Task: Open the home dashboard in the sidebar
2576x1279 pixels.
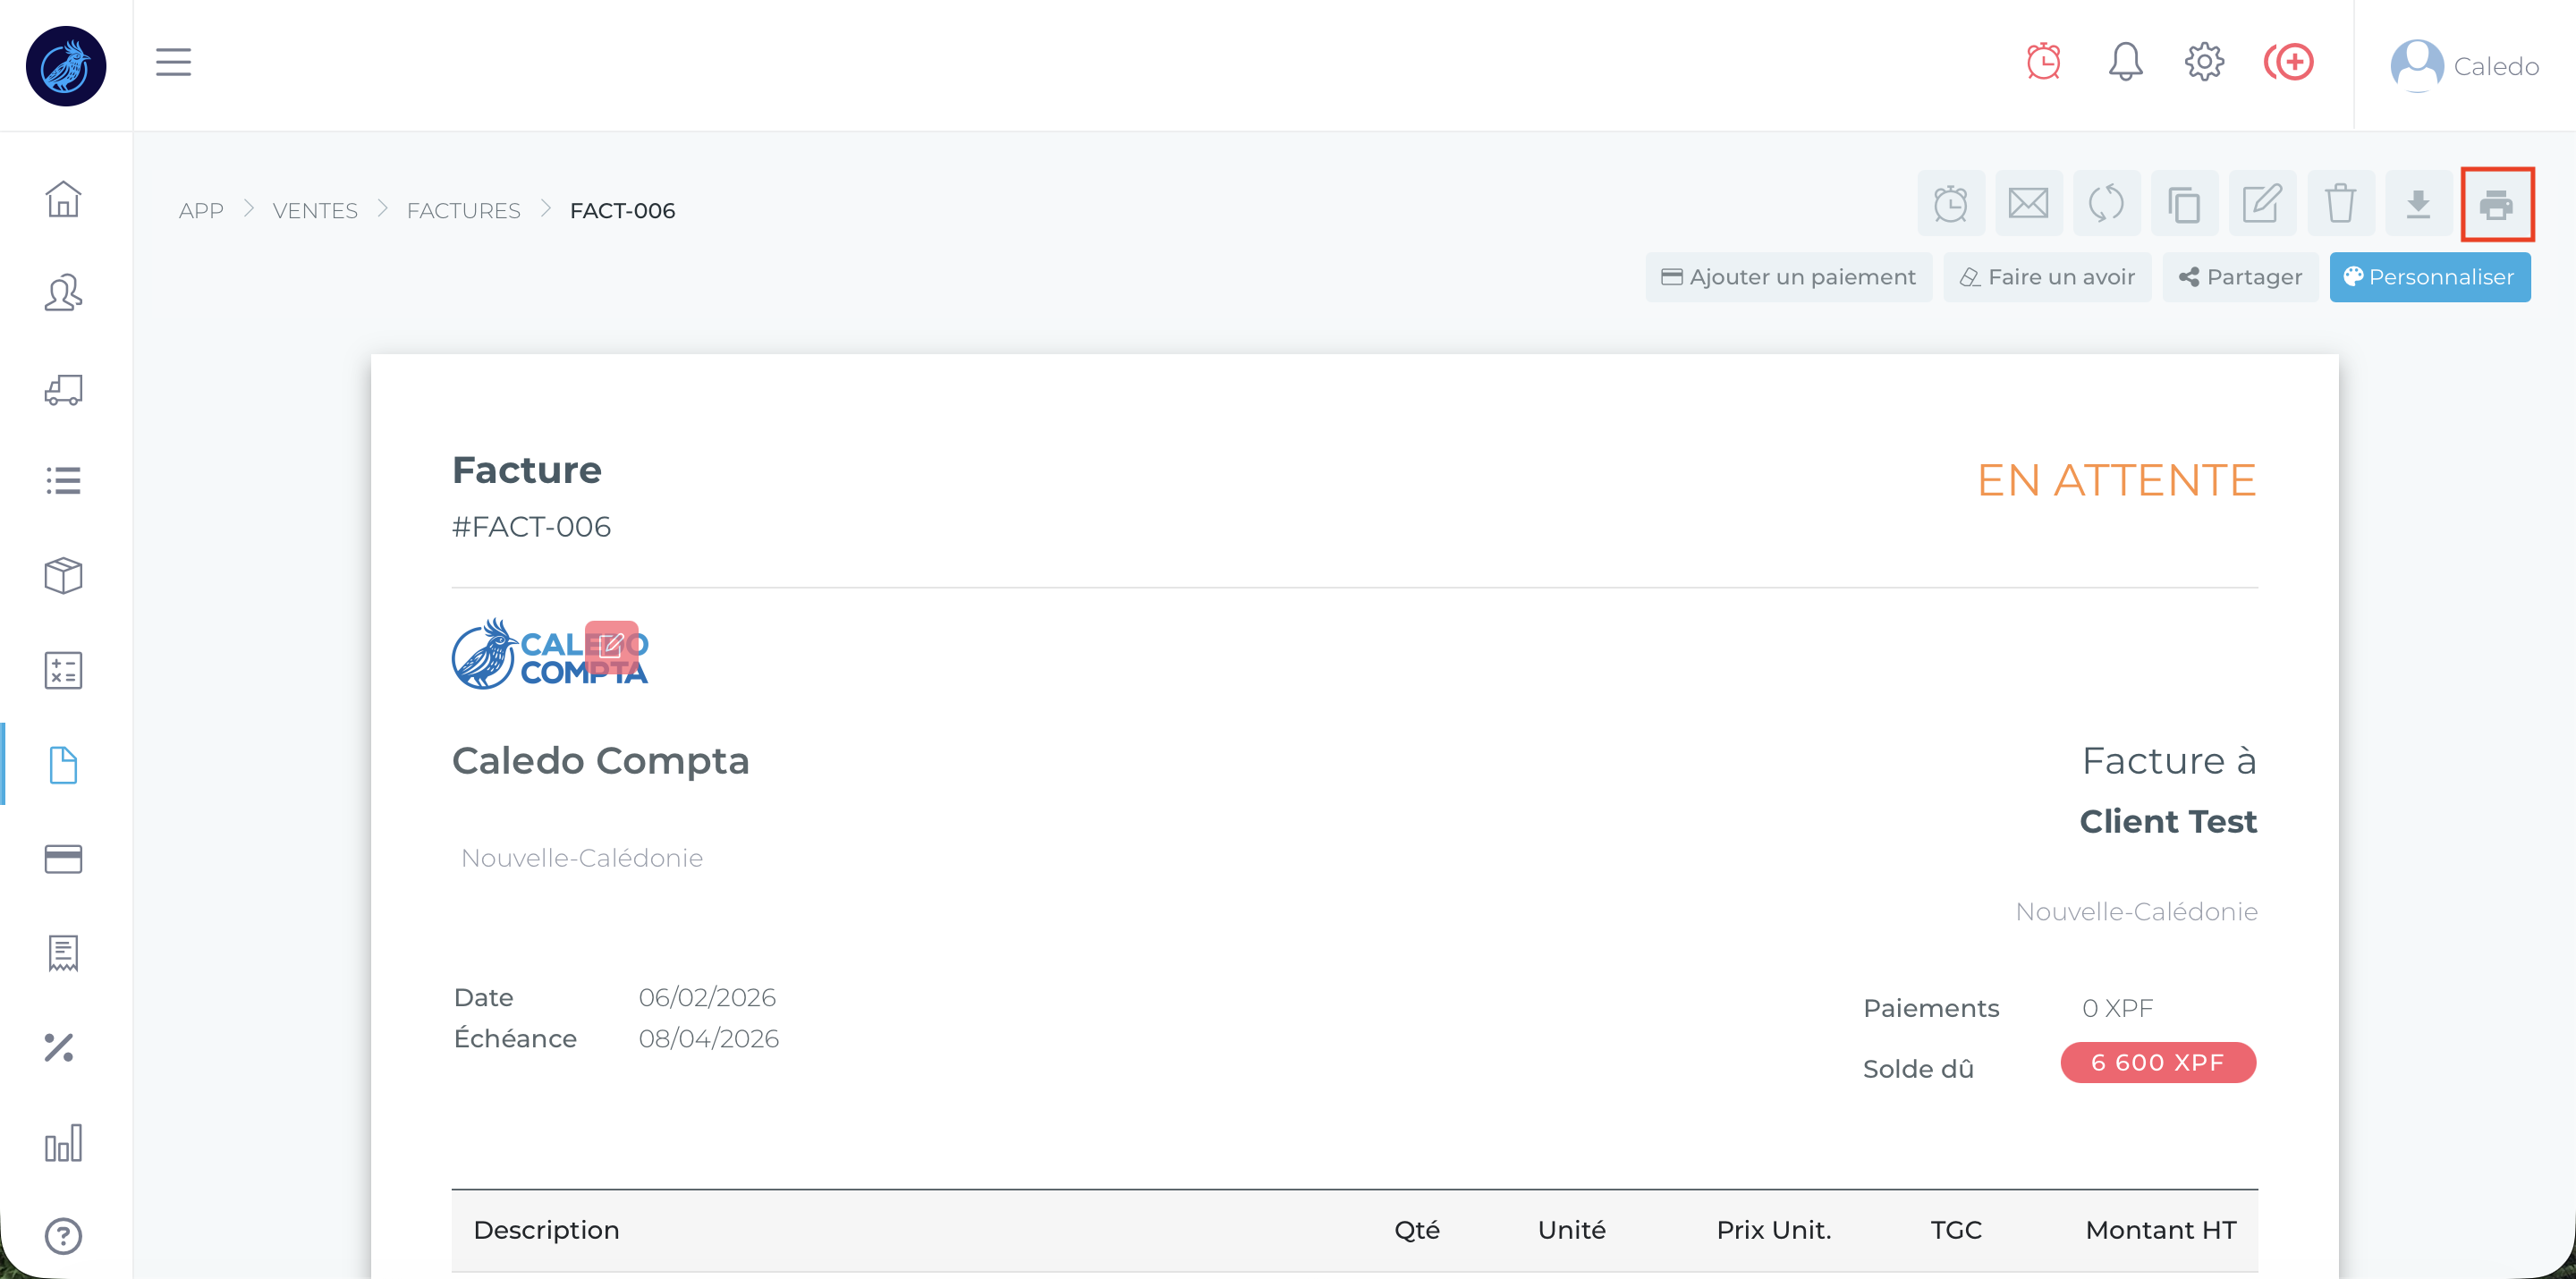Action: click(63, 199)
